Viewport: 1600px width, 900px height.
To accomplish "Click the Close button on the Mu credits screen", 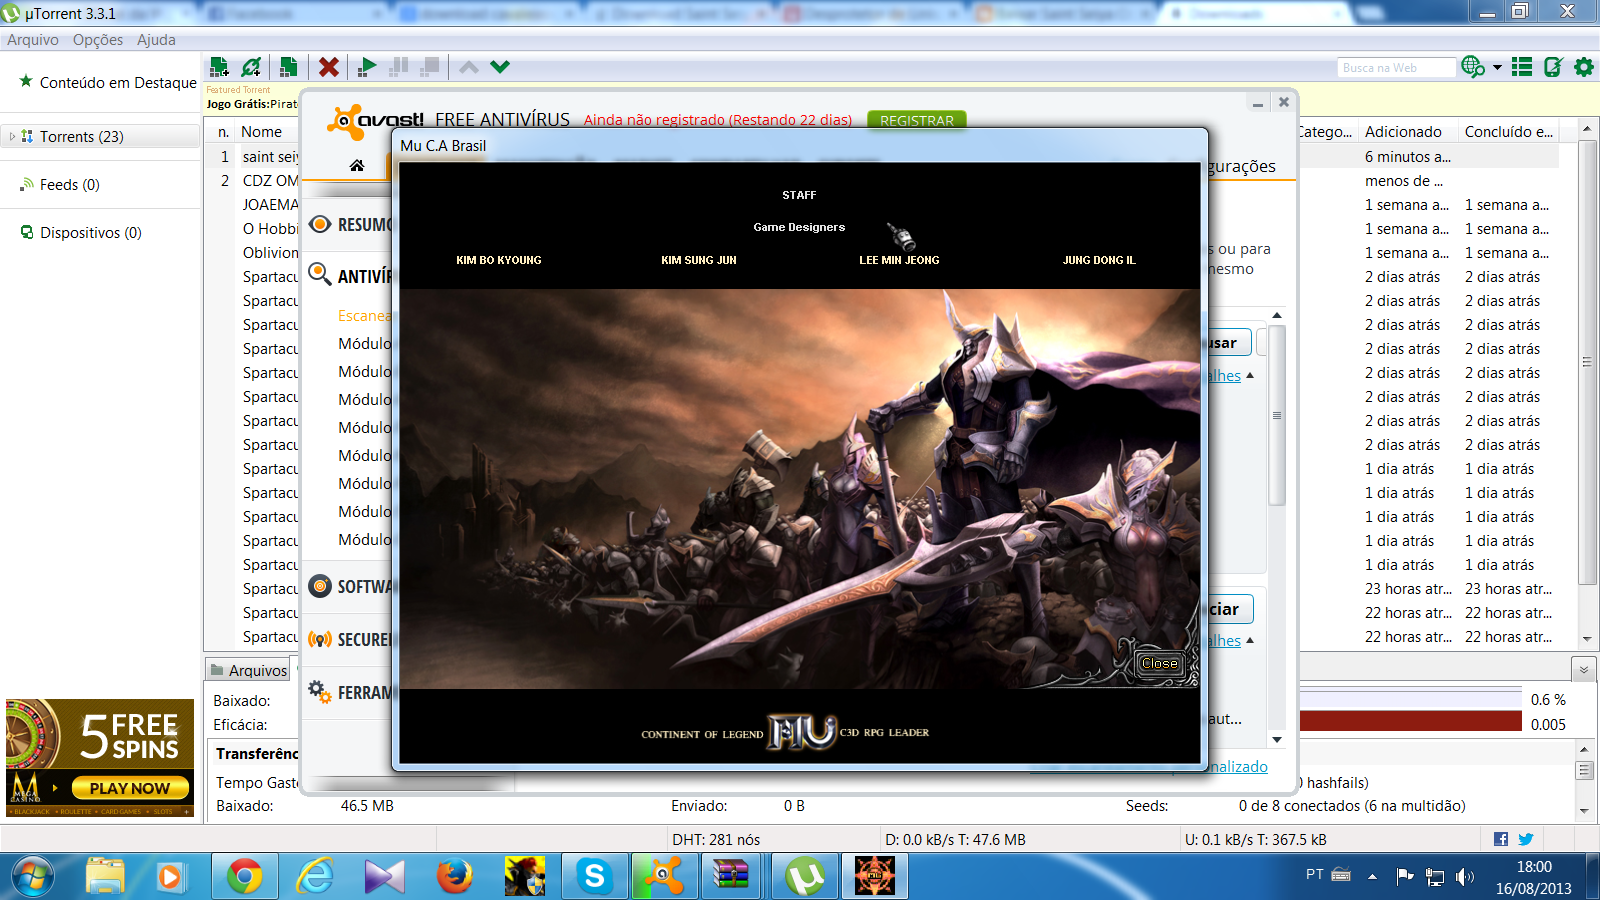I will tap(1159, 663).
